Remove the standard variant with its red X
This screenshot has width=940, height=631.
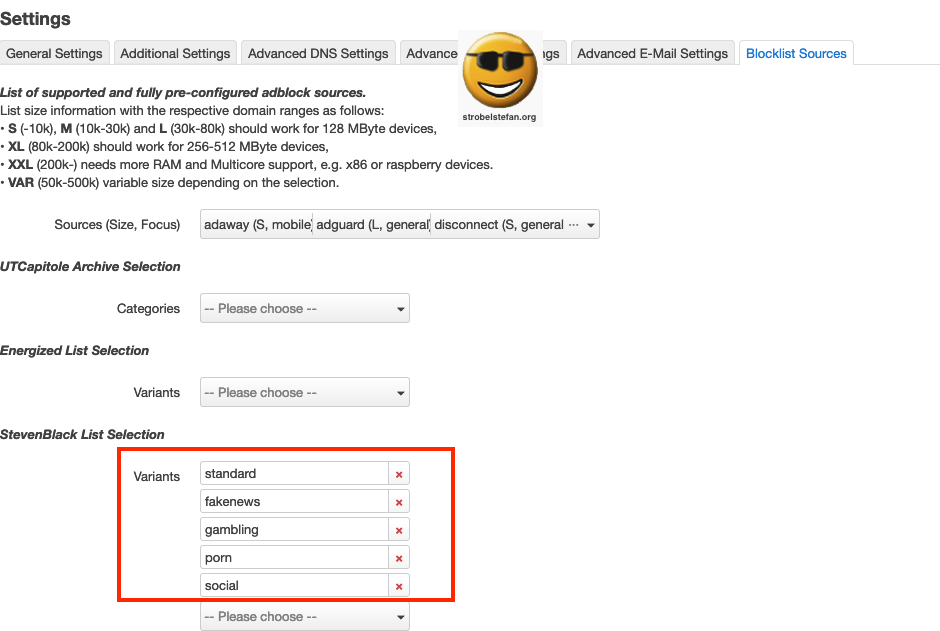click(x=399, y=474)
